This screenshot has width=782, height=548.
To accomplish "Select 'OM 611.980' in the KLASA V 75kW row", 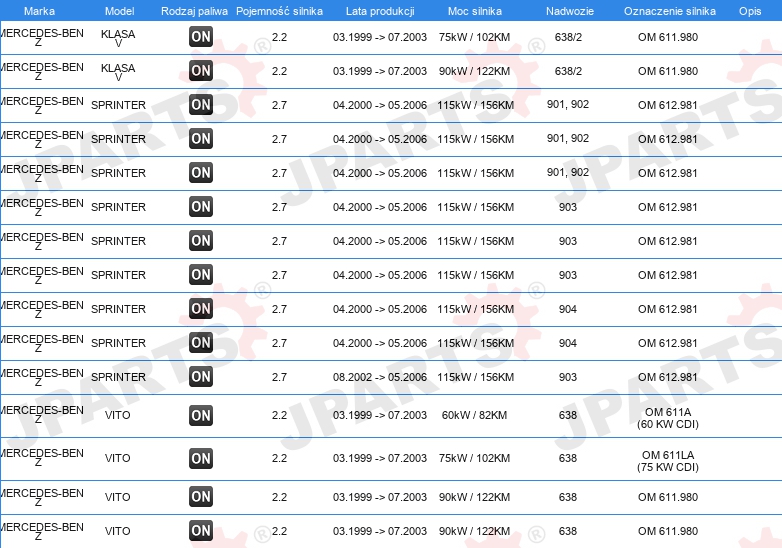I will click(668, 37).
